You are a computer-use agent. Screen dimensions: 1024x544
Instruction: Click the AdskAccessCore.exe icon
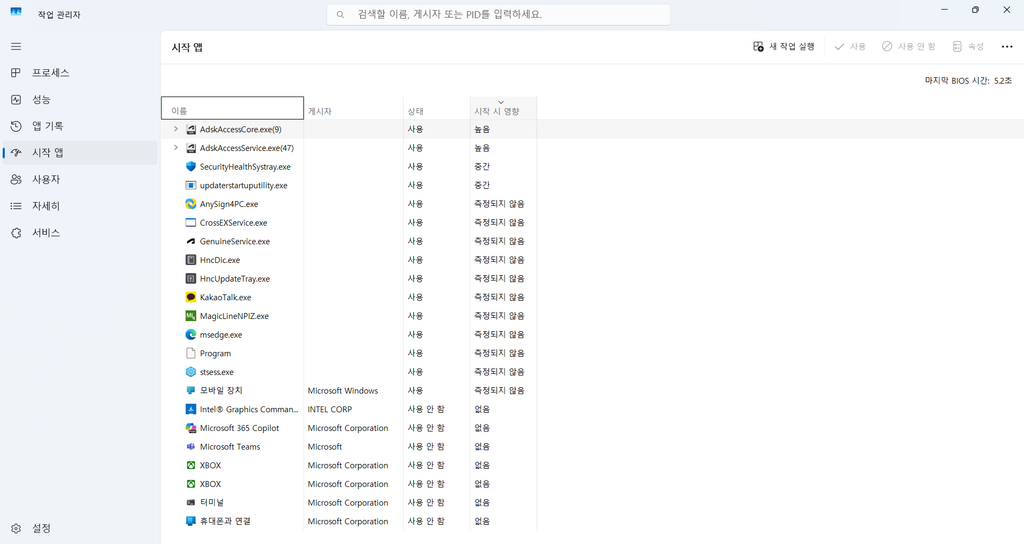(x=191, y=129)
